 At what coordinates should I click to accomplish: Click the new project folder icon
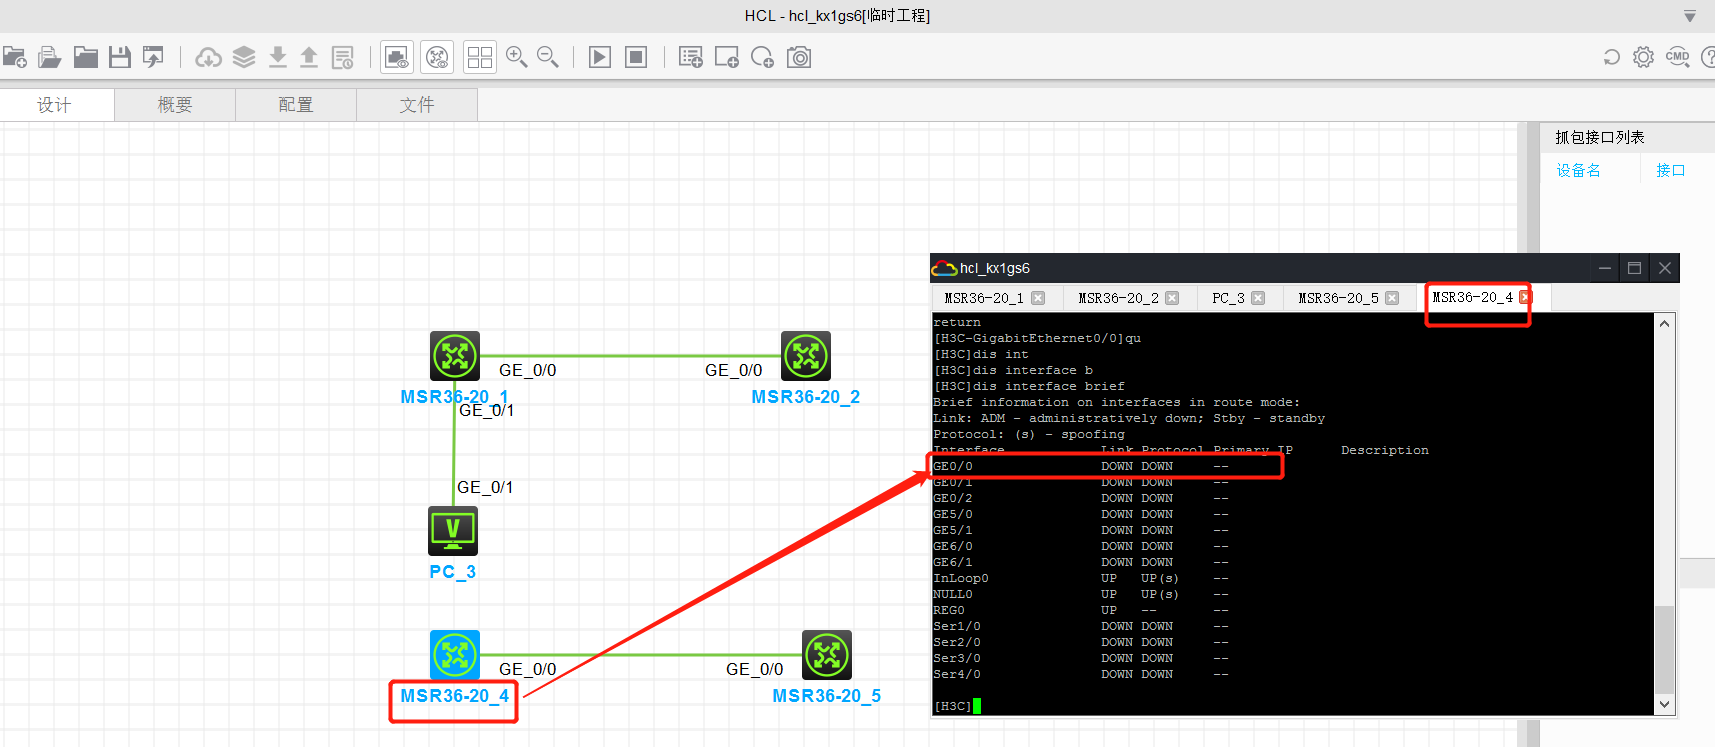tap(15, 57)
